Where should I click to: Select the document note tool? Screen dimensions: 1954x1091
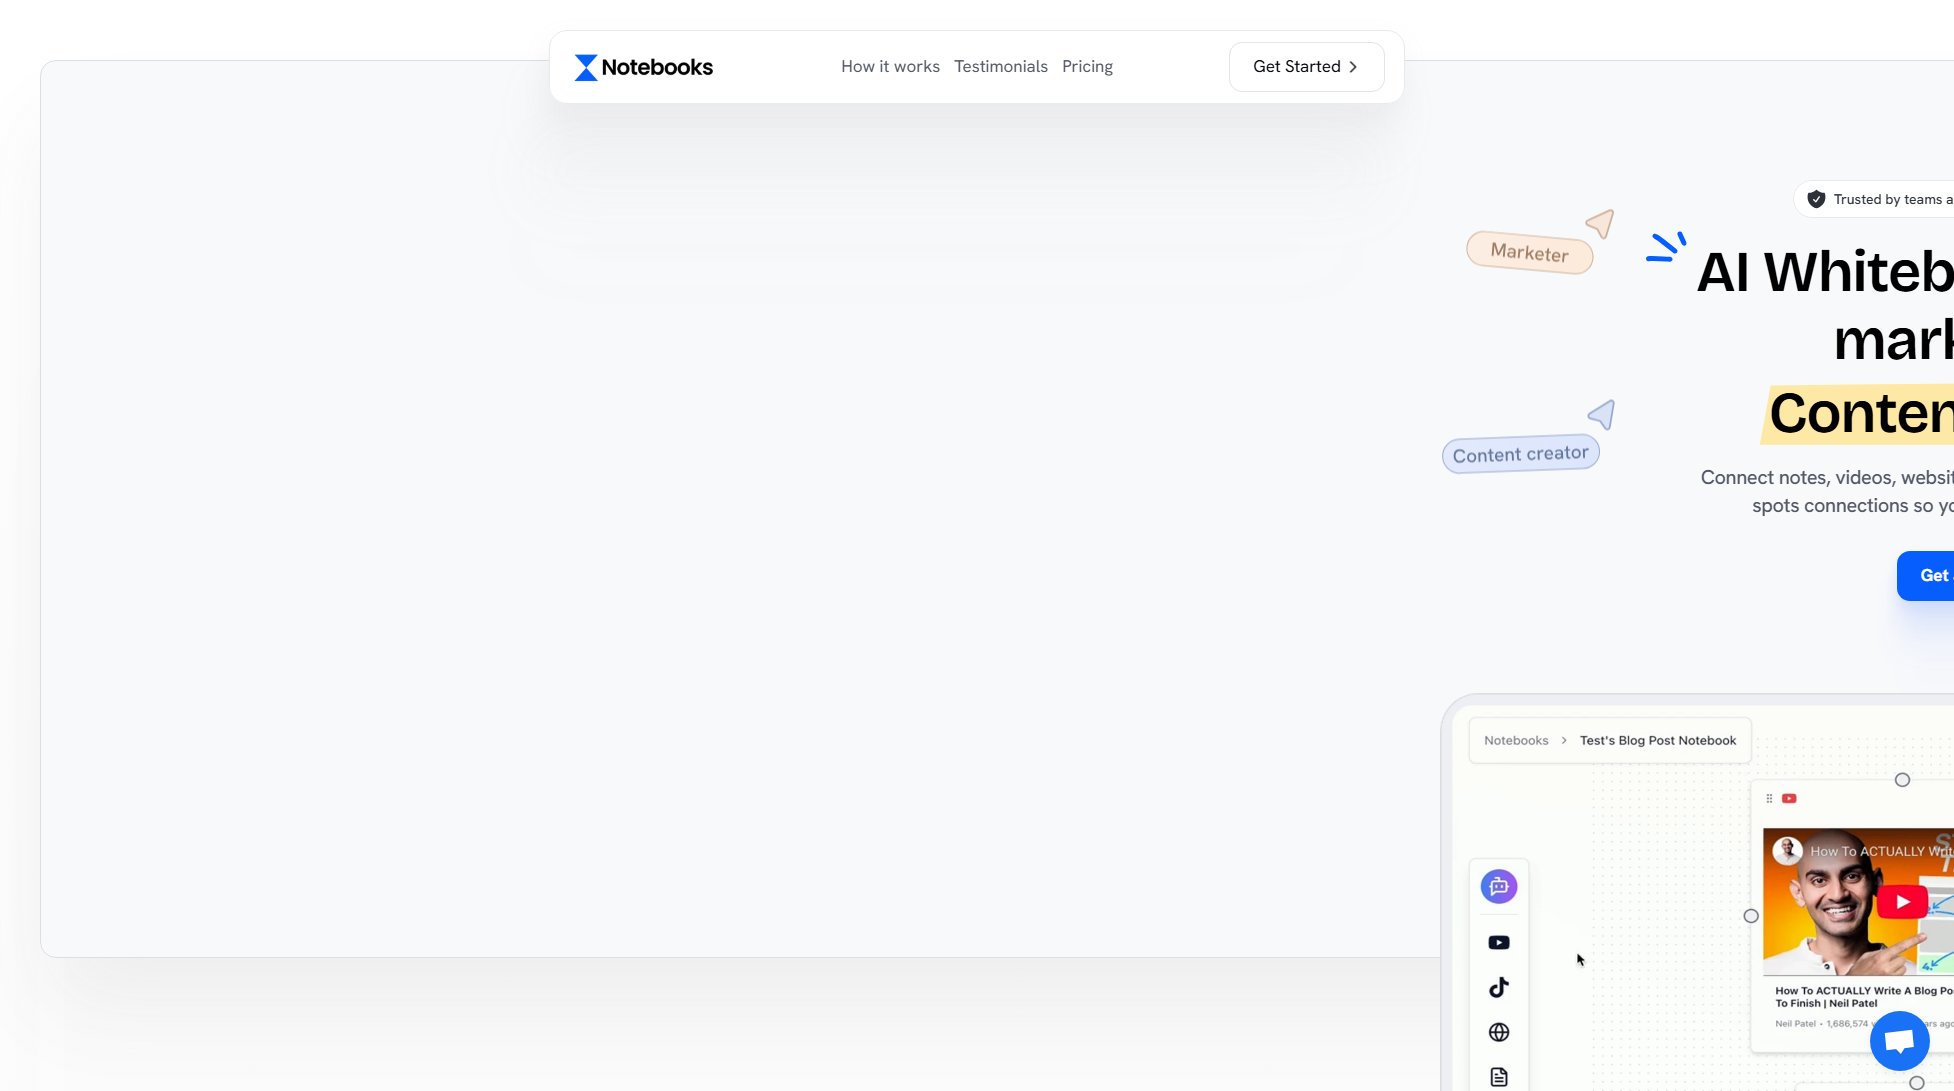pyautogui.click(x=1498, y=1076)
